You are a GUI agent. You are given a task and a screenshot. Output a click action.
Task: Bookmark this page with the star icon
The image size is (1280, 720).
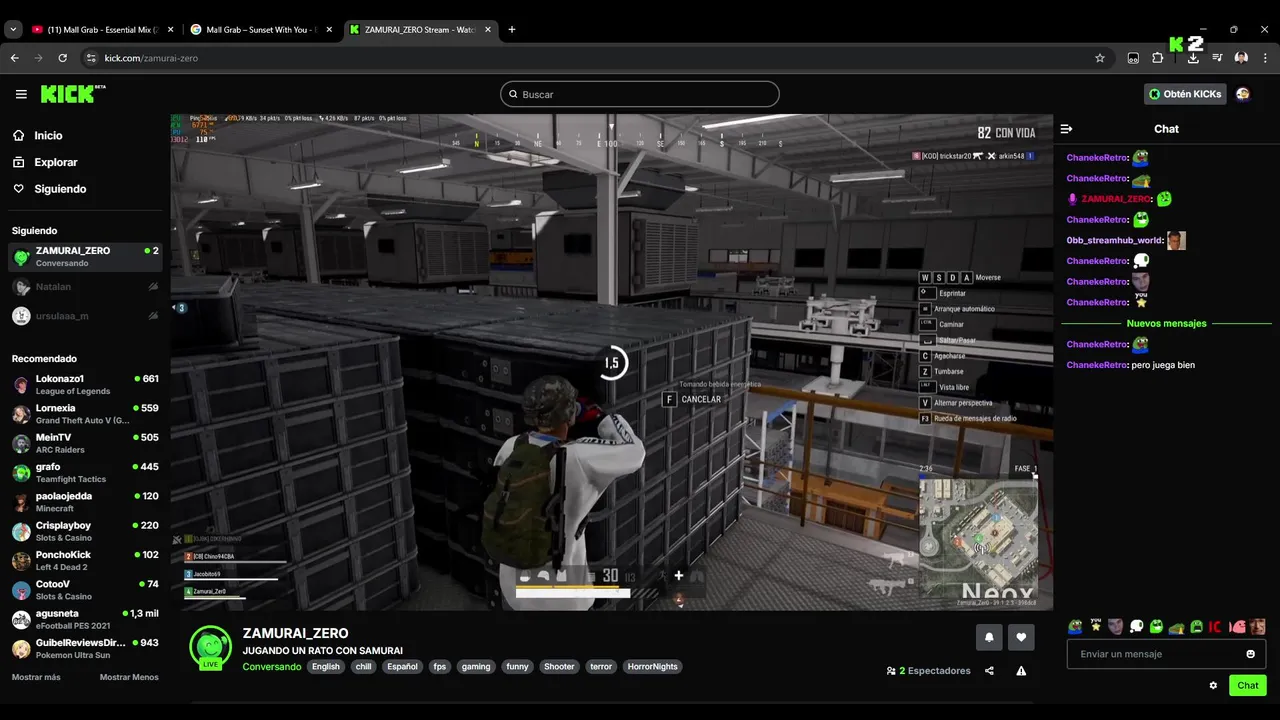pyautogui.click(x=1100, y=58)
